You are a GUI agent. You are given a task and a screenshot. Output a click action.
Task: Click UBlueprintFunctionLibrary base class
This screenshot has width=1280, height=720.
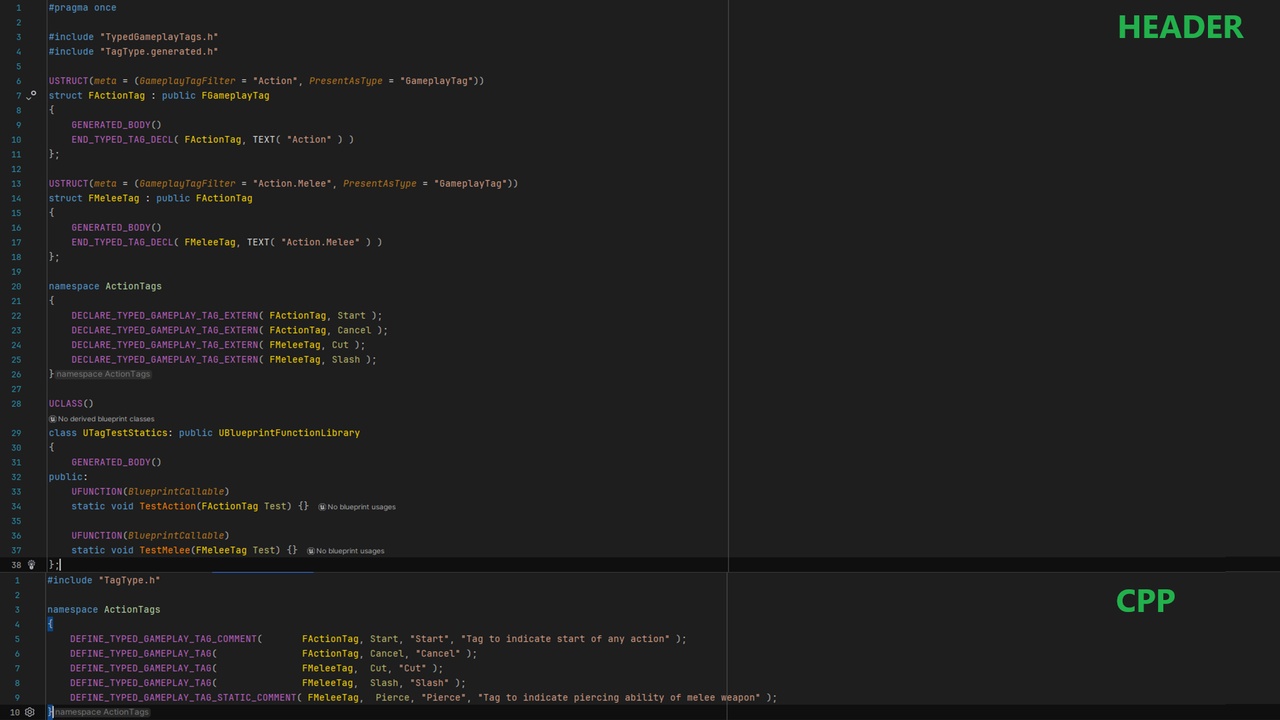pyautogui.click(x=289, y=433)
